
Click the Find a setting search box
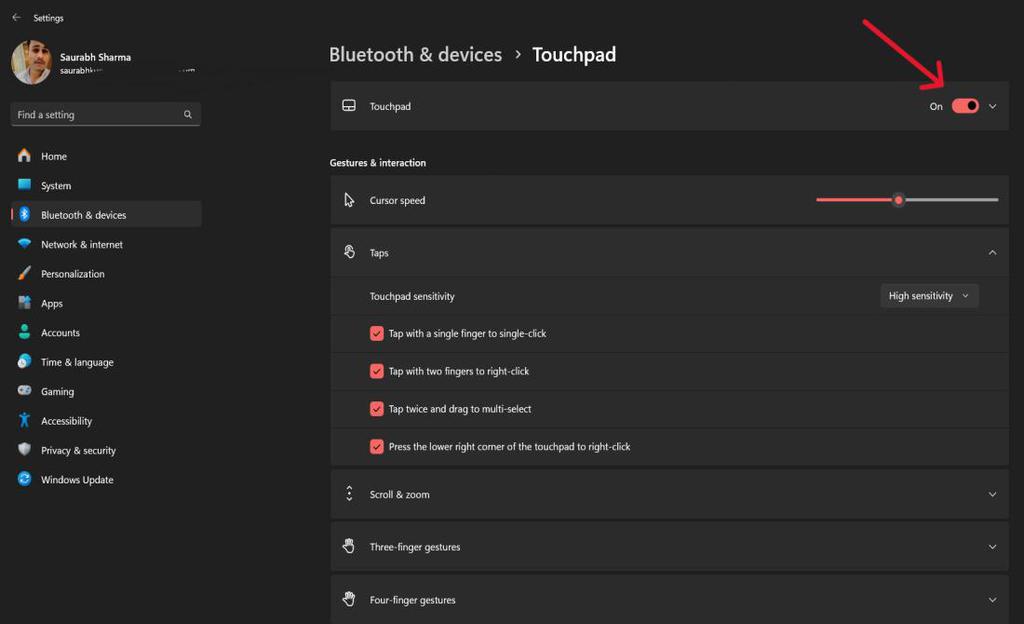click(x=105, y=114)
